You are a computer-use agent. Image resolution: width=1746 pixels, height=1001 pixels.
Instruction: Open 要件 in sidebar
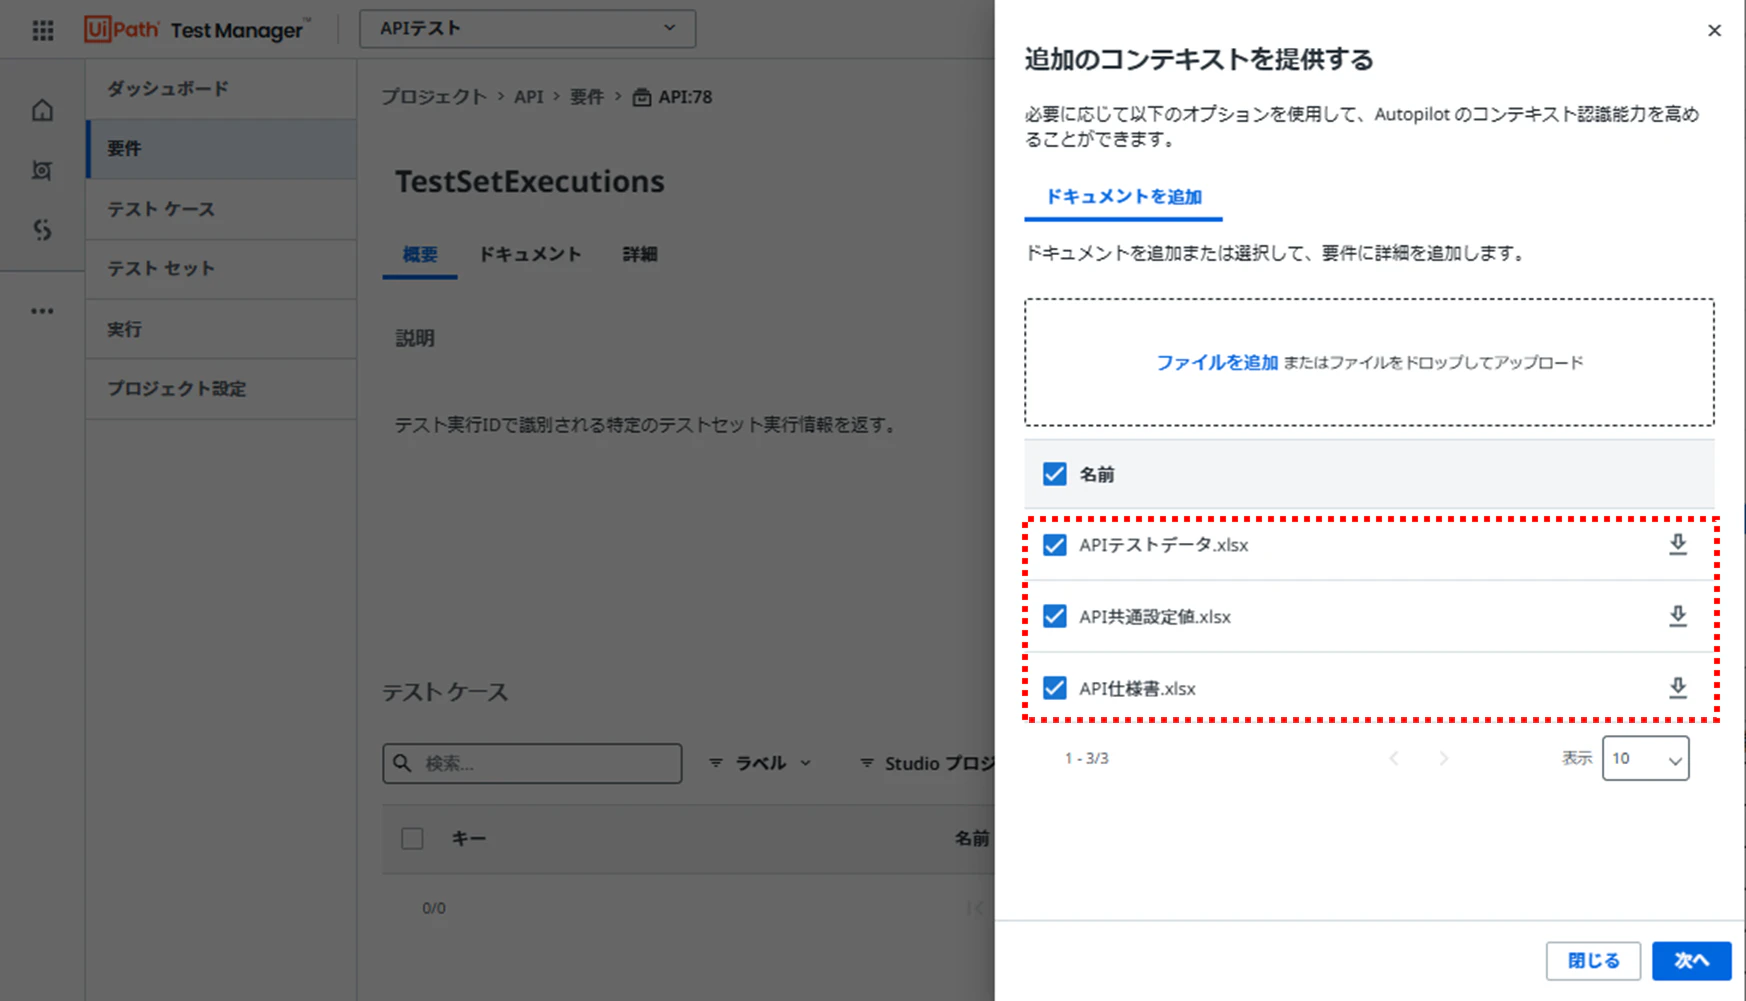click(221, 149)
